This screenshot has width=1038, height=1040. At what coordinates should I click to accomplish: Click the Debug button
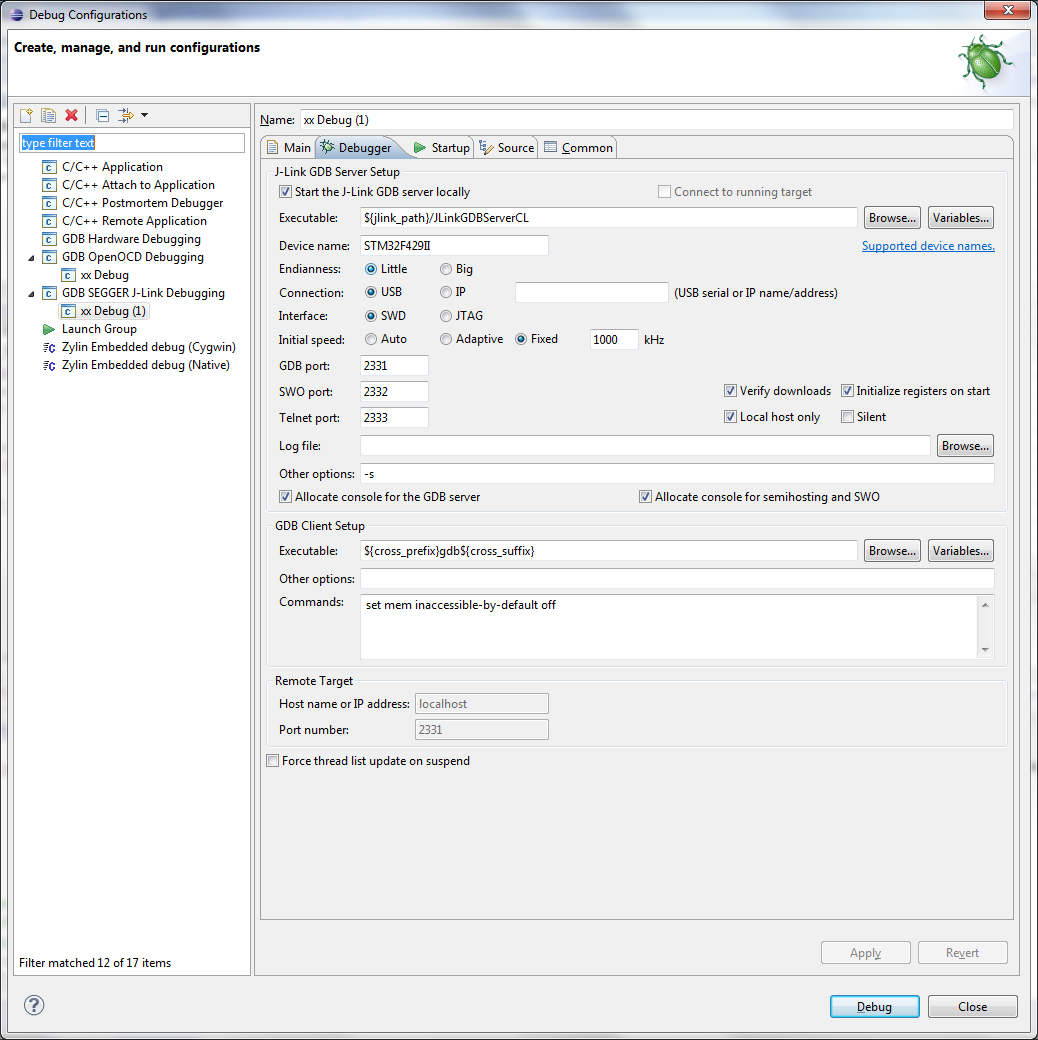click(x=874, y=1007)
